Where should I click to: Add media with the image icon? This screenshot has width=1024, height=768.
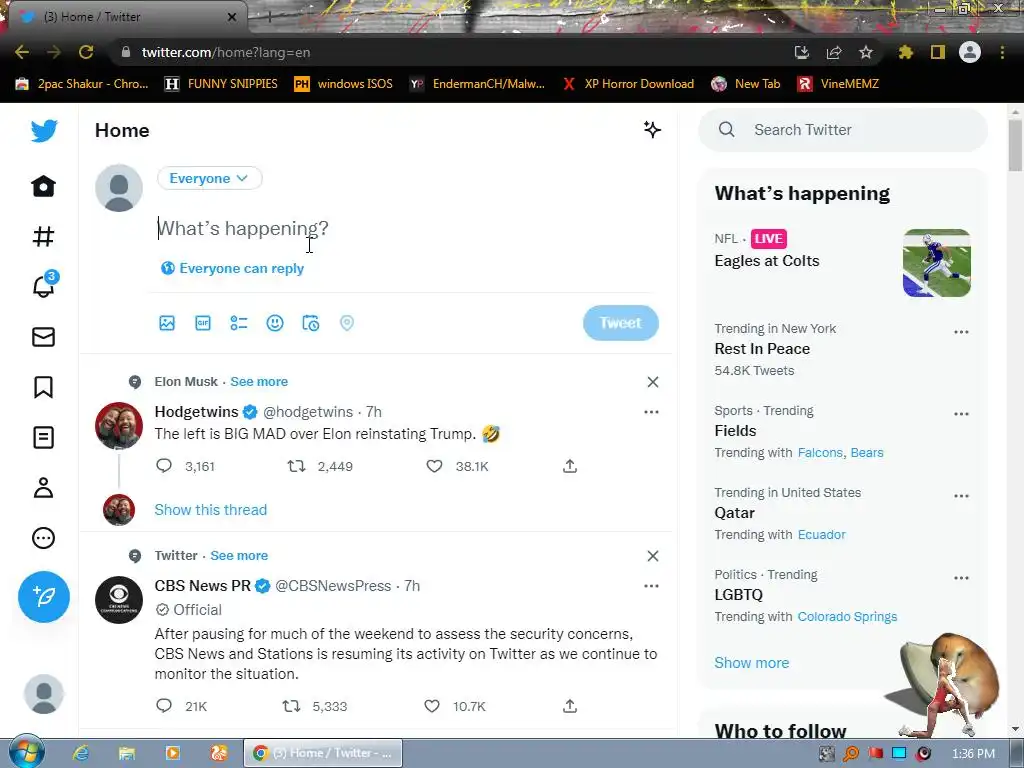(167, 323)
